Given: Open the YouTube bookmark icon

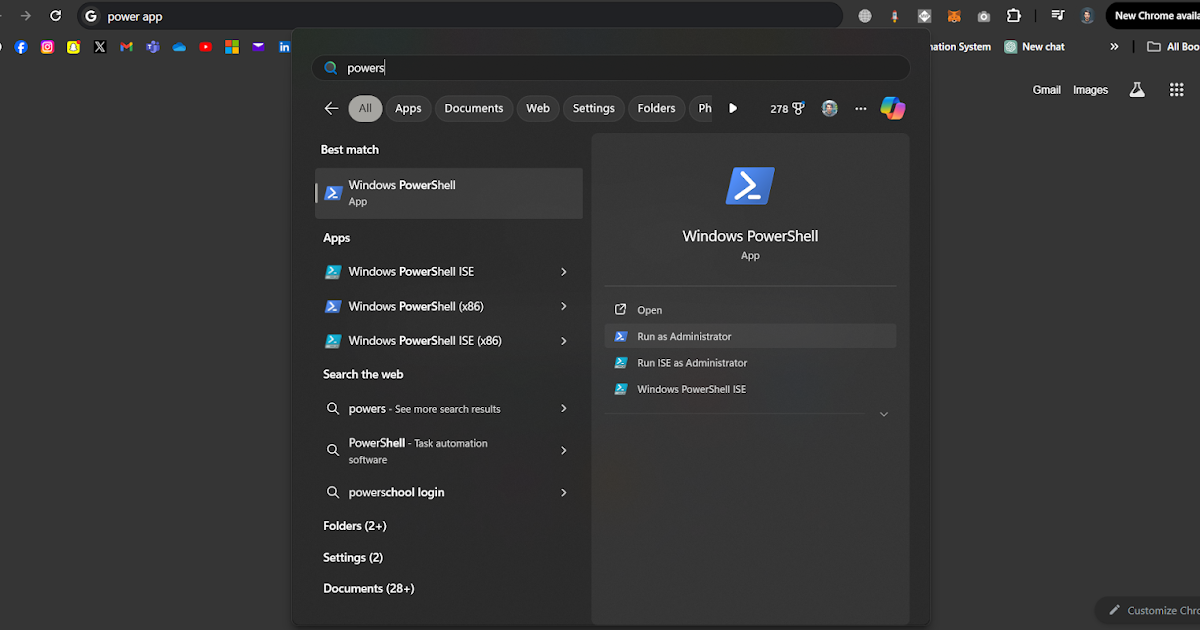Looking at the screenshot, I should (x=206, y=47).
